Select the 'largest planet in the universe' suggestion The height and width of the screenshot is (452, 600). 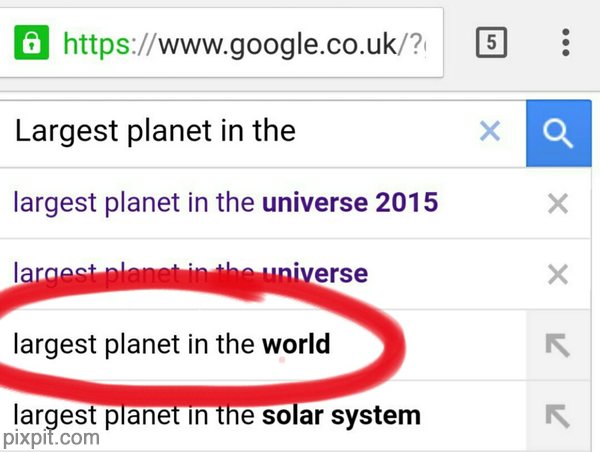(190, 272)
